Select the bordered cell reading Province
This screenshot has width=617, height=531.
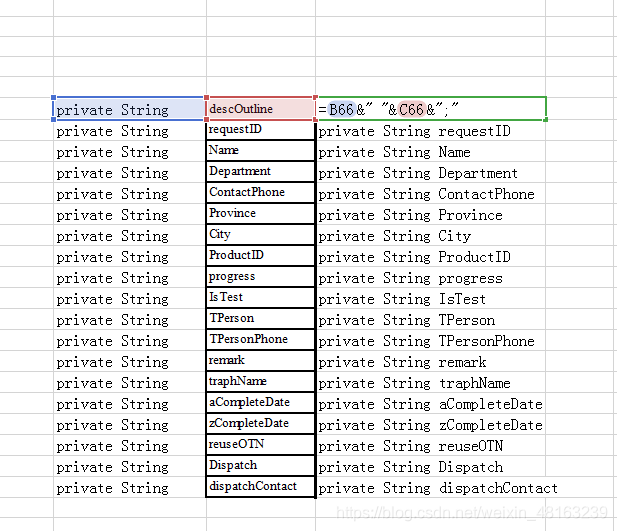(x=260, y=214)
